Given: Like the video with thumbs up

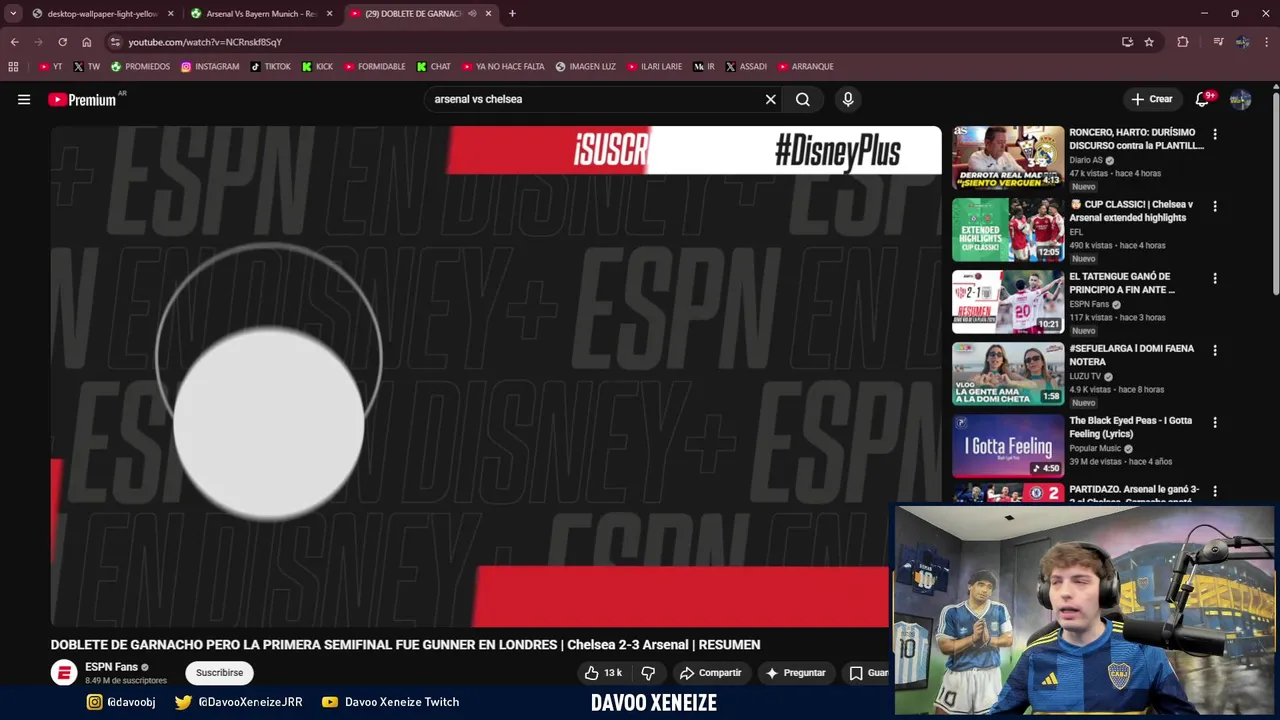Looking at the screenshot, I should coord(603,673).
